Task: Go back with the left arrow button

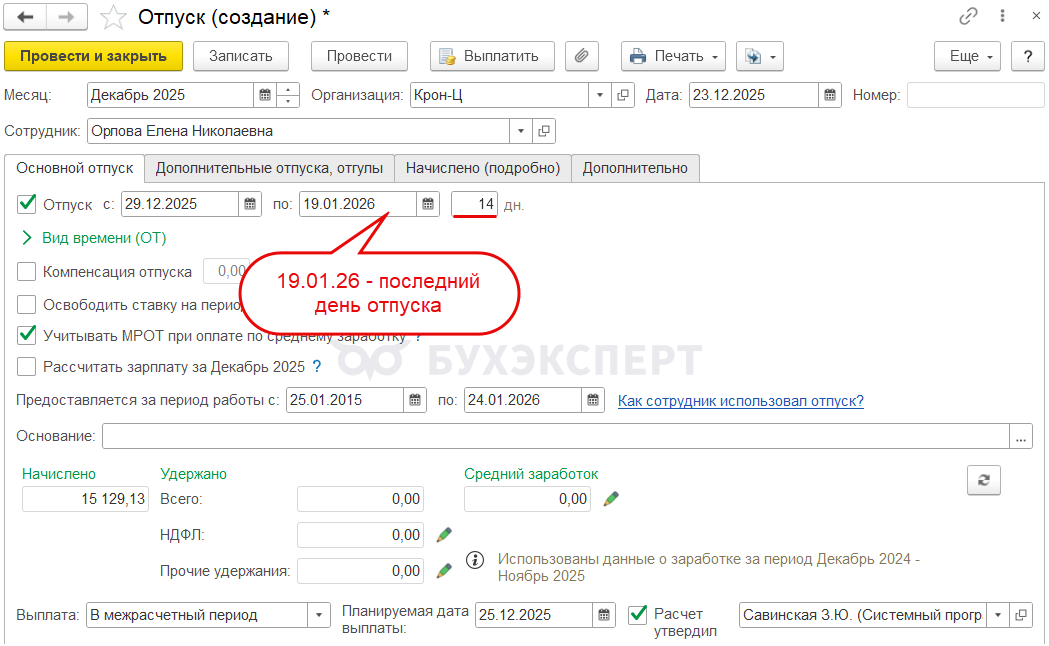Action: 25,17
